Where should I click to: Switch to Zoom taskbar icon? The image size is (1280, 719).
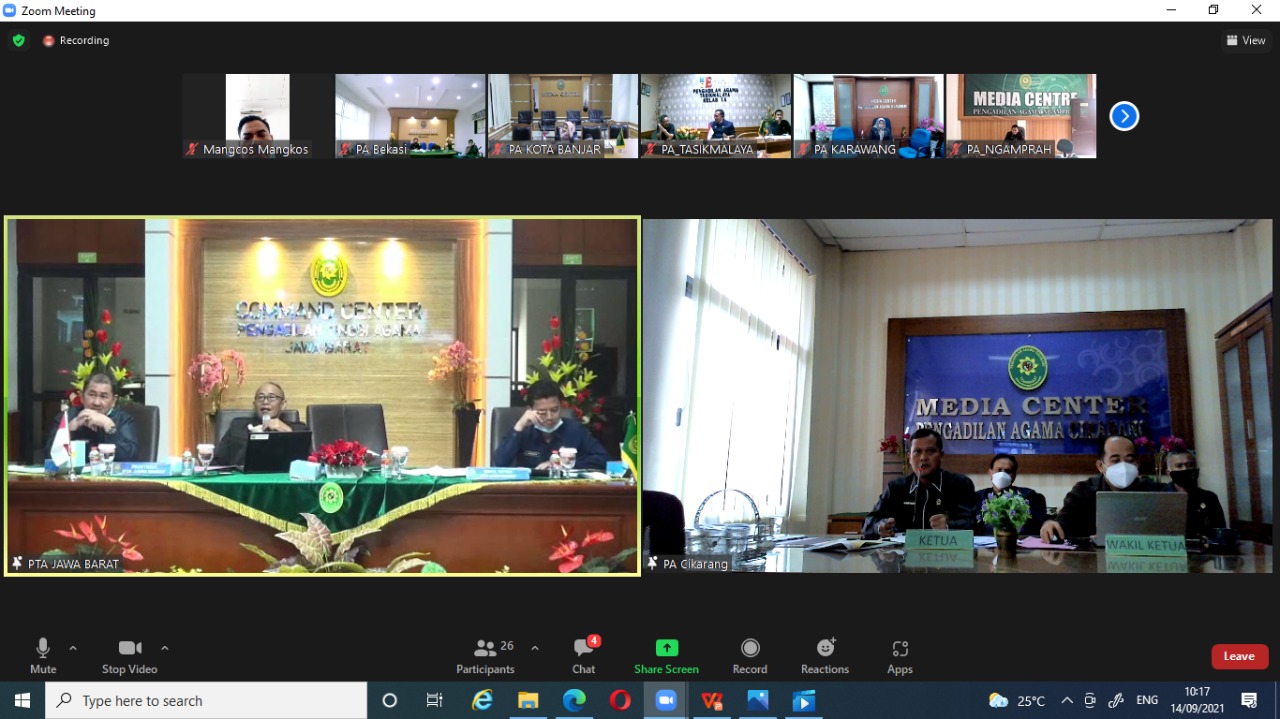[x=666, y=701]
